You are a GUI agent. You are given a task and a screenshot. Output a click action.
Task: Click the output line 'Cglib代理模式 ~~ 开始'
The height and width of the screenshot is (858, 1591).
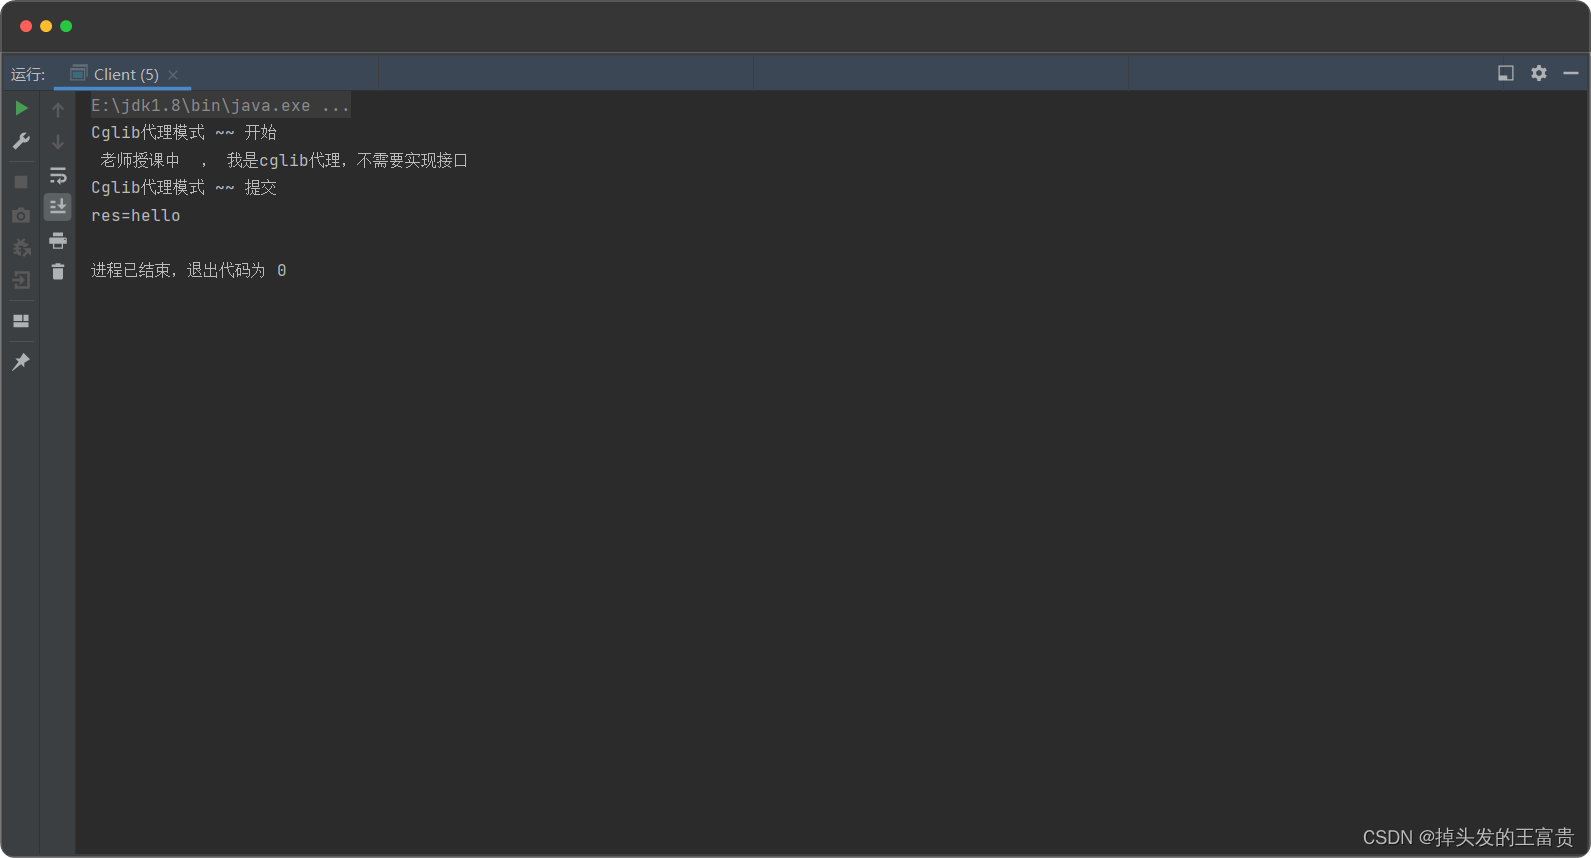click(x=184, y=132)
